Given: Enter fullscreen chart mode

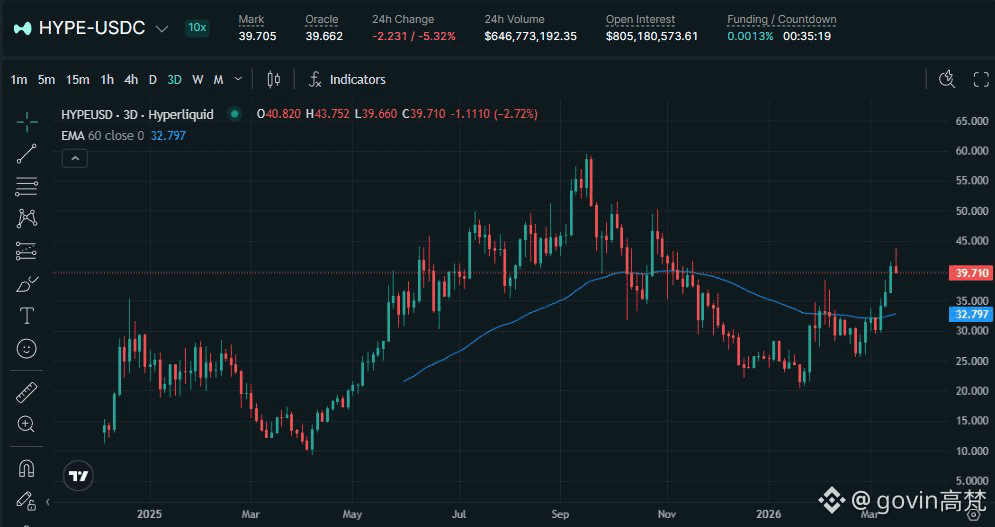Looking at the screenshot, I should 981,79.
